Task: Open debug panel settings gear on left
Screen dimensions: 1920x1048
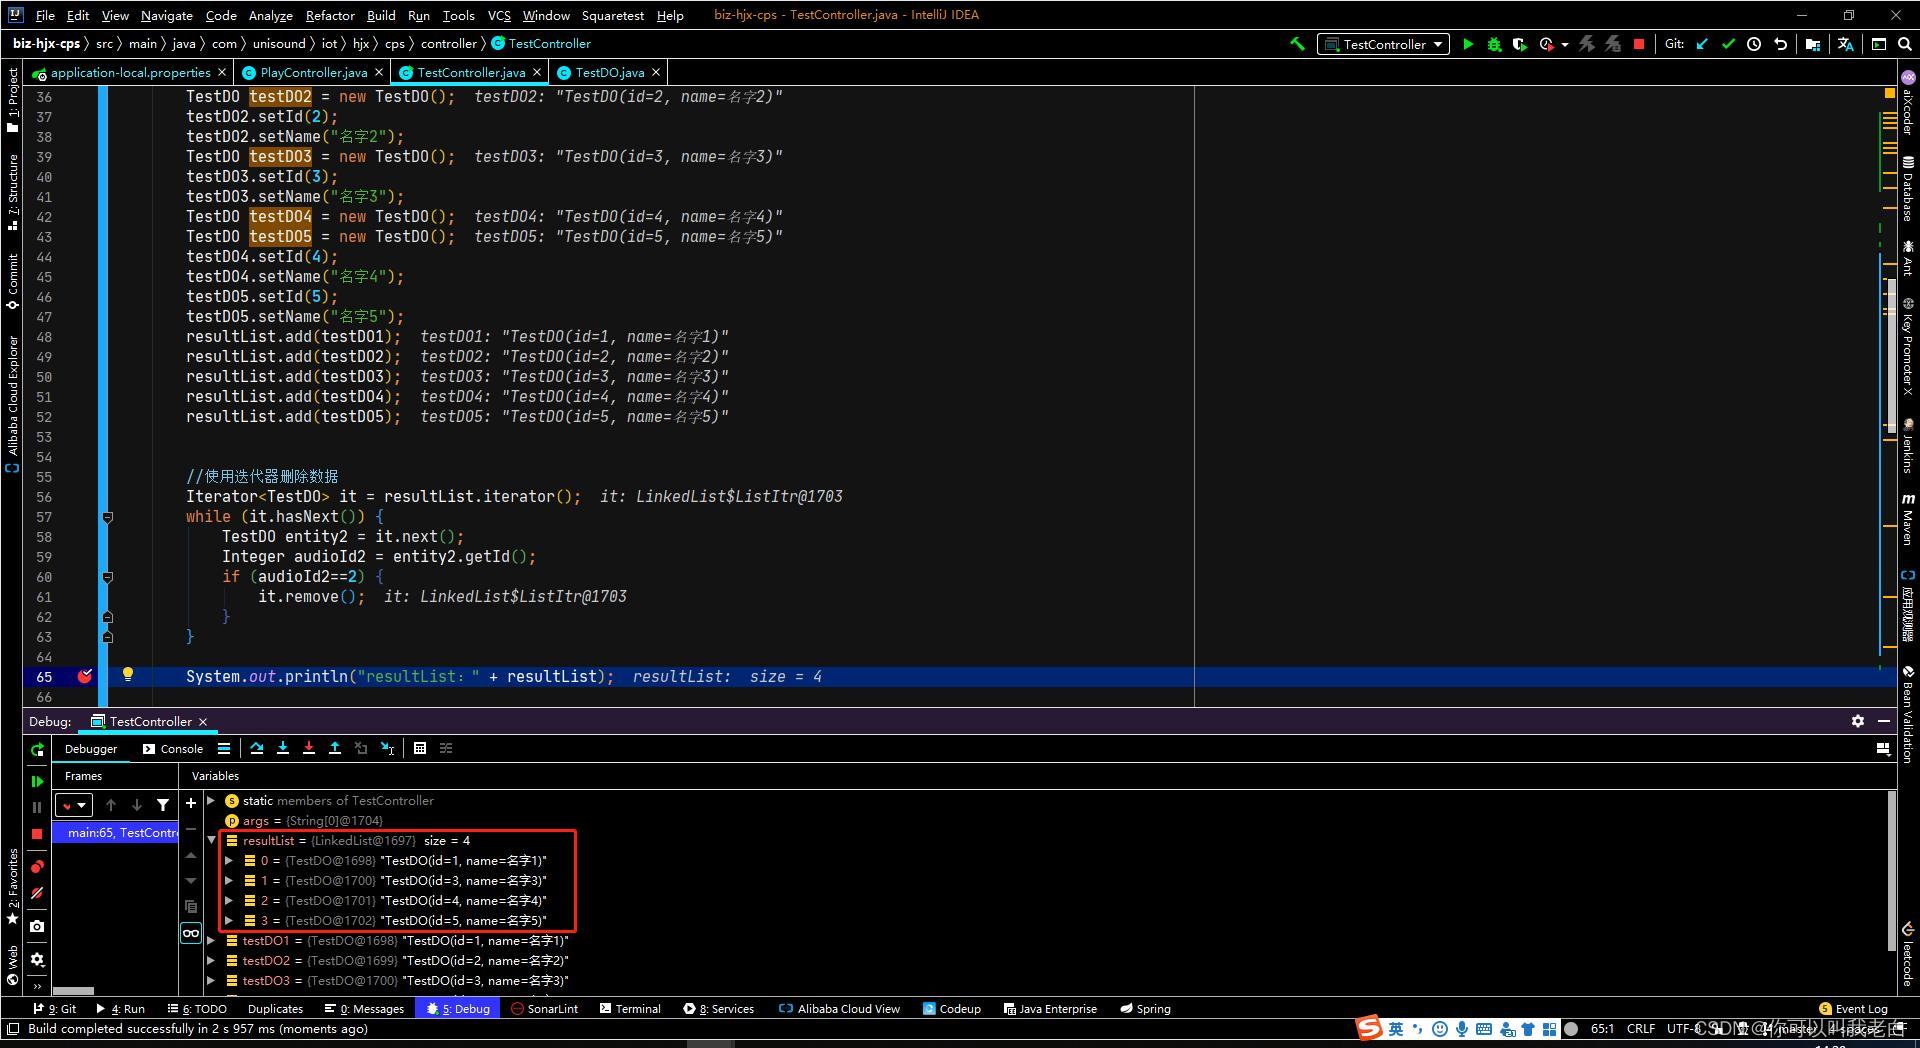Action: pyautogui.click(x=37, y=960)
